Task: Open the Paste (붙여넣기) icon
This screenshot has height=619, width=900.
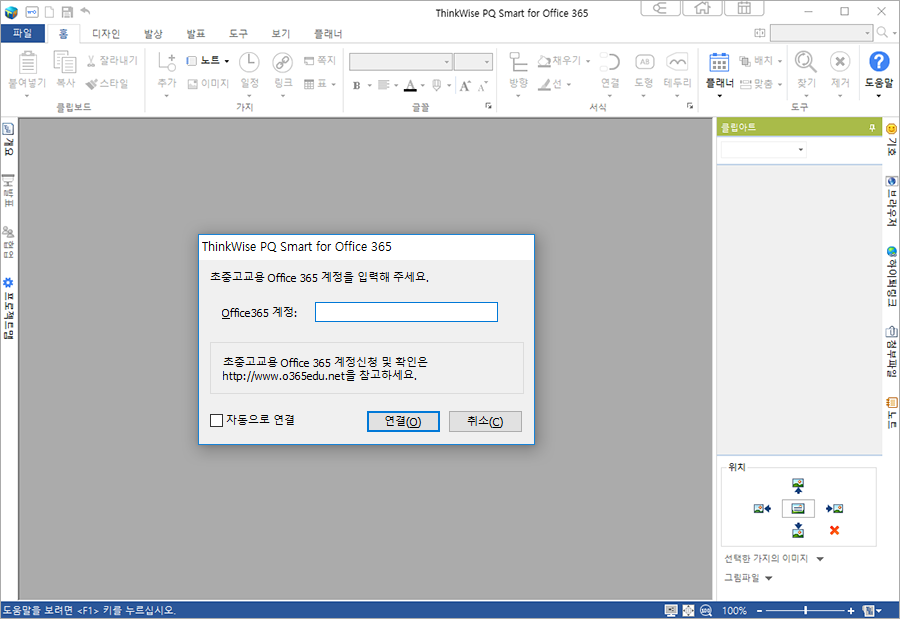Action: 28,63
